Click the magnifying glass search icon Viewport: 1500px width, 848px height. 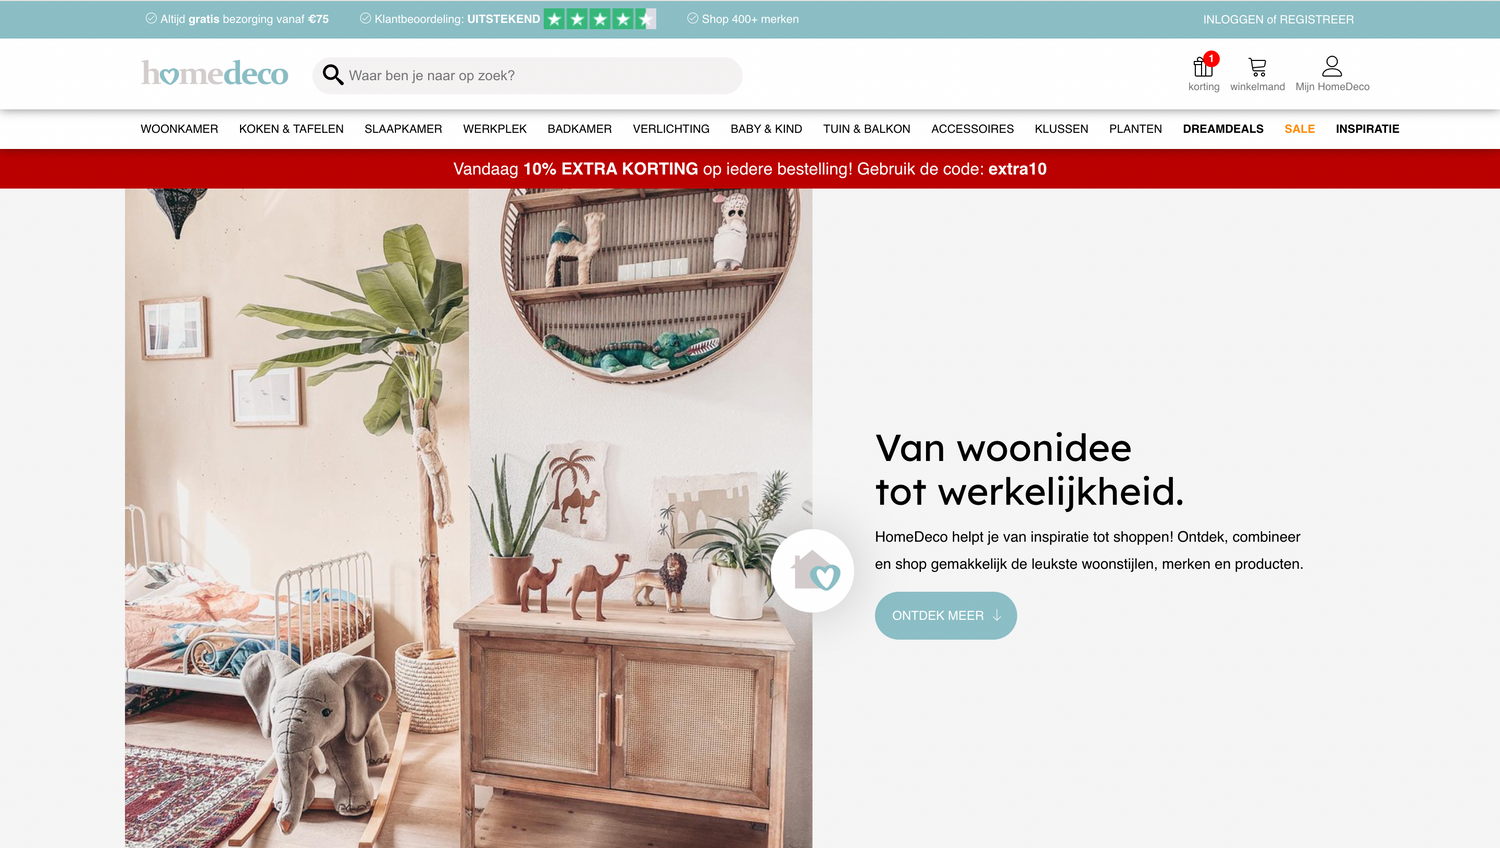(x=333, y=75)
